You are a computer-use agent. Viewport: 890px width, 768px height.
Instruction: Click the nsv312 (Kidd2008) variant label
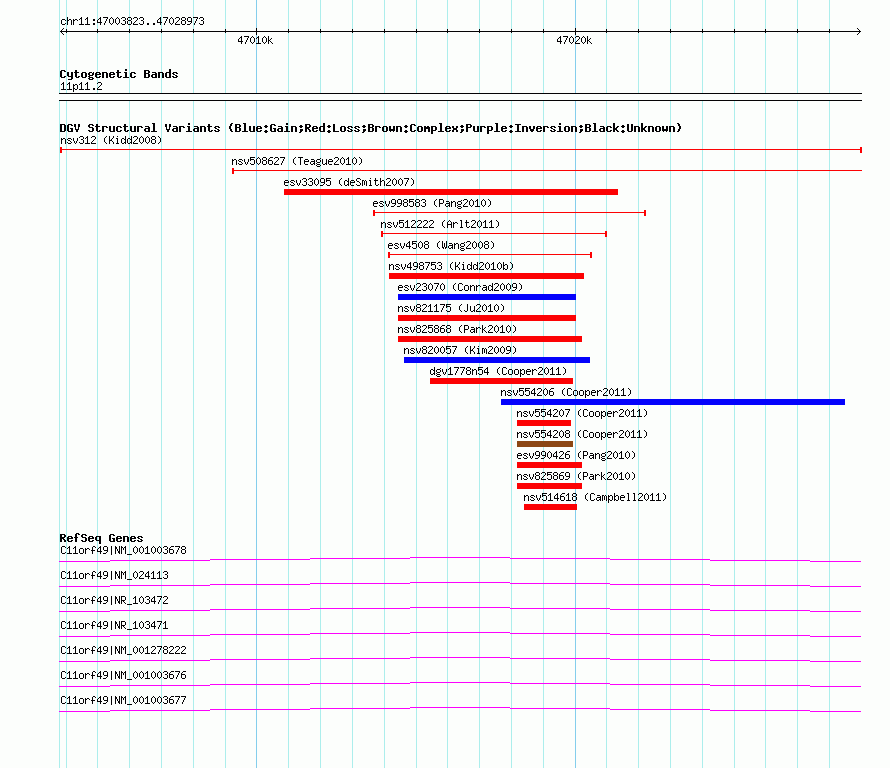pyautogui.click(x=111, y=140)
